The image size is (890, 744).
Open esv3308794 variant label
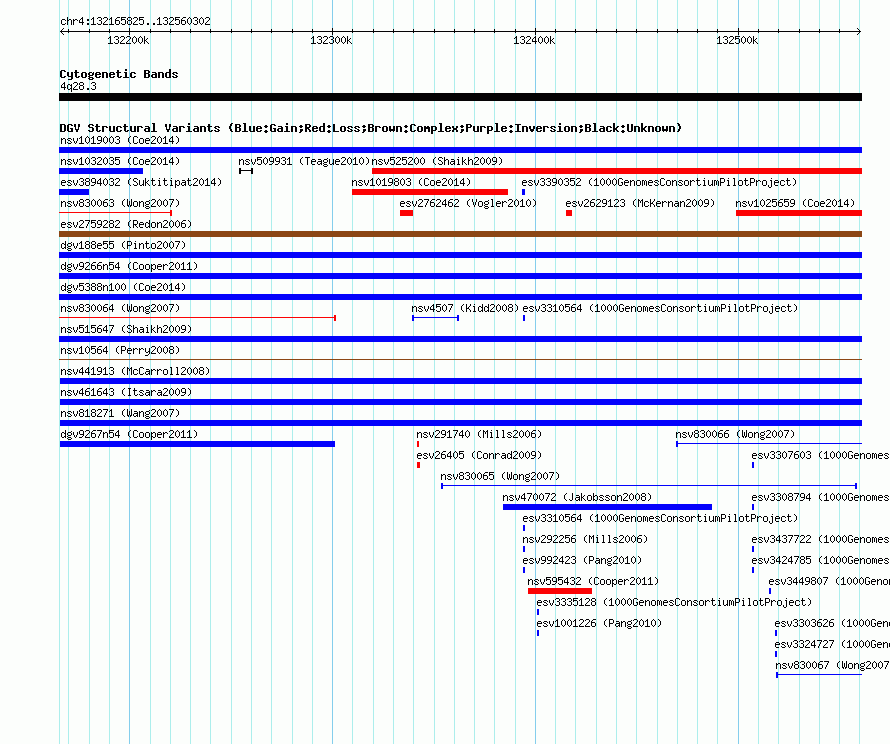(x=820, y=497)
